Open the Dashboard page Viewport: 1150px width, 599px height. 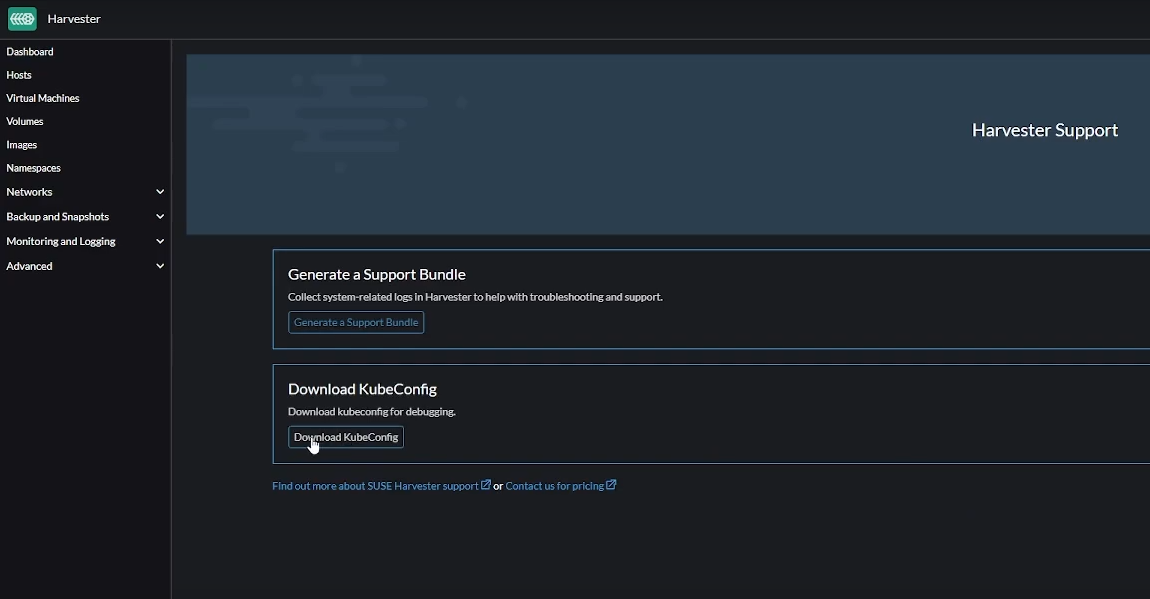[x=30, y=51]
